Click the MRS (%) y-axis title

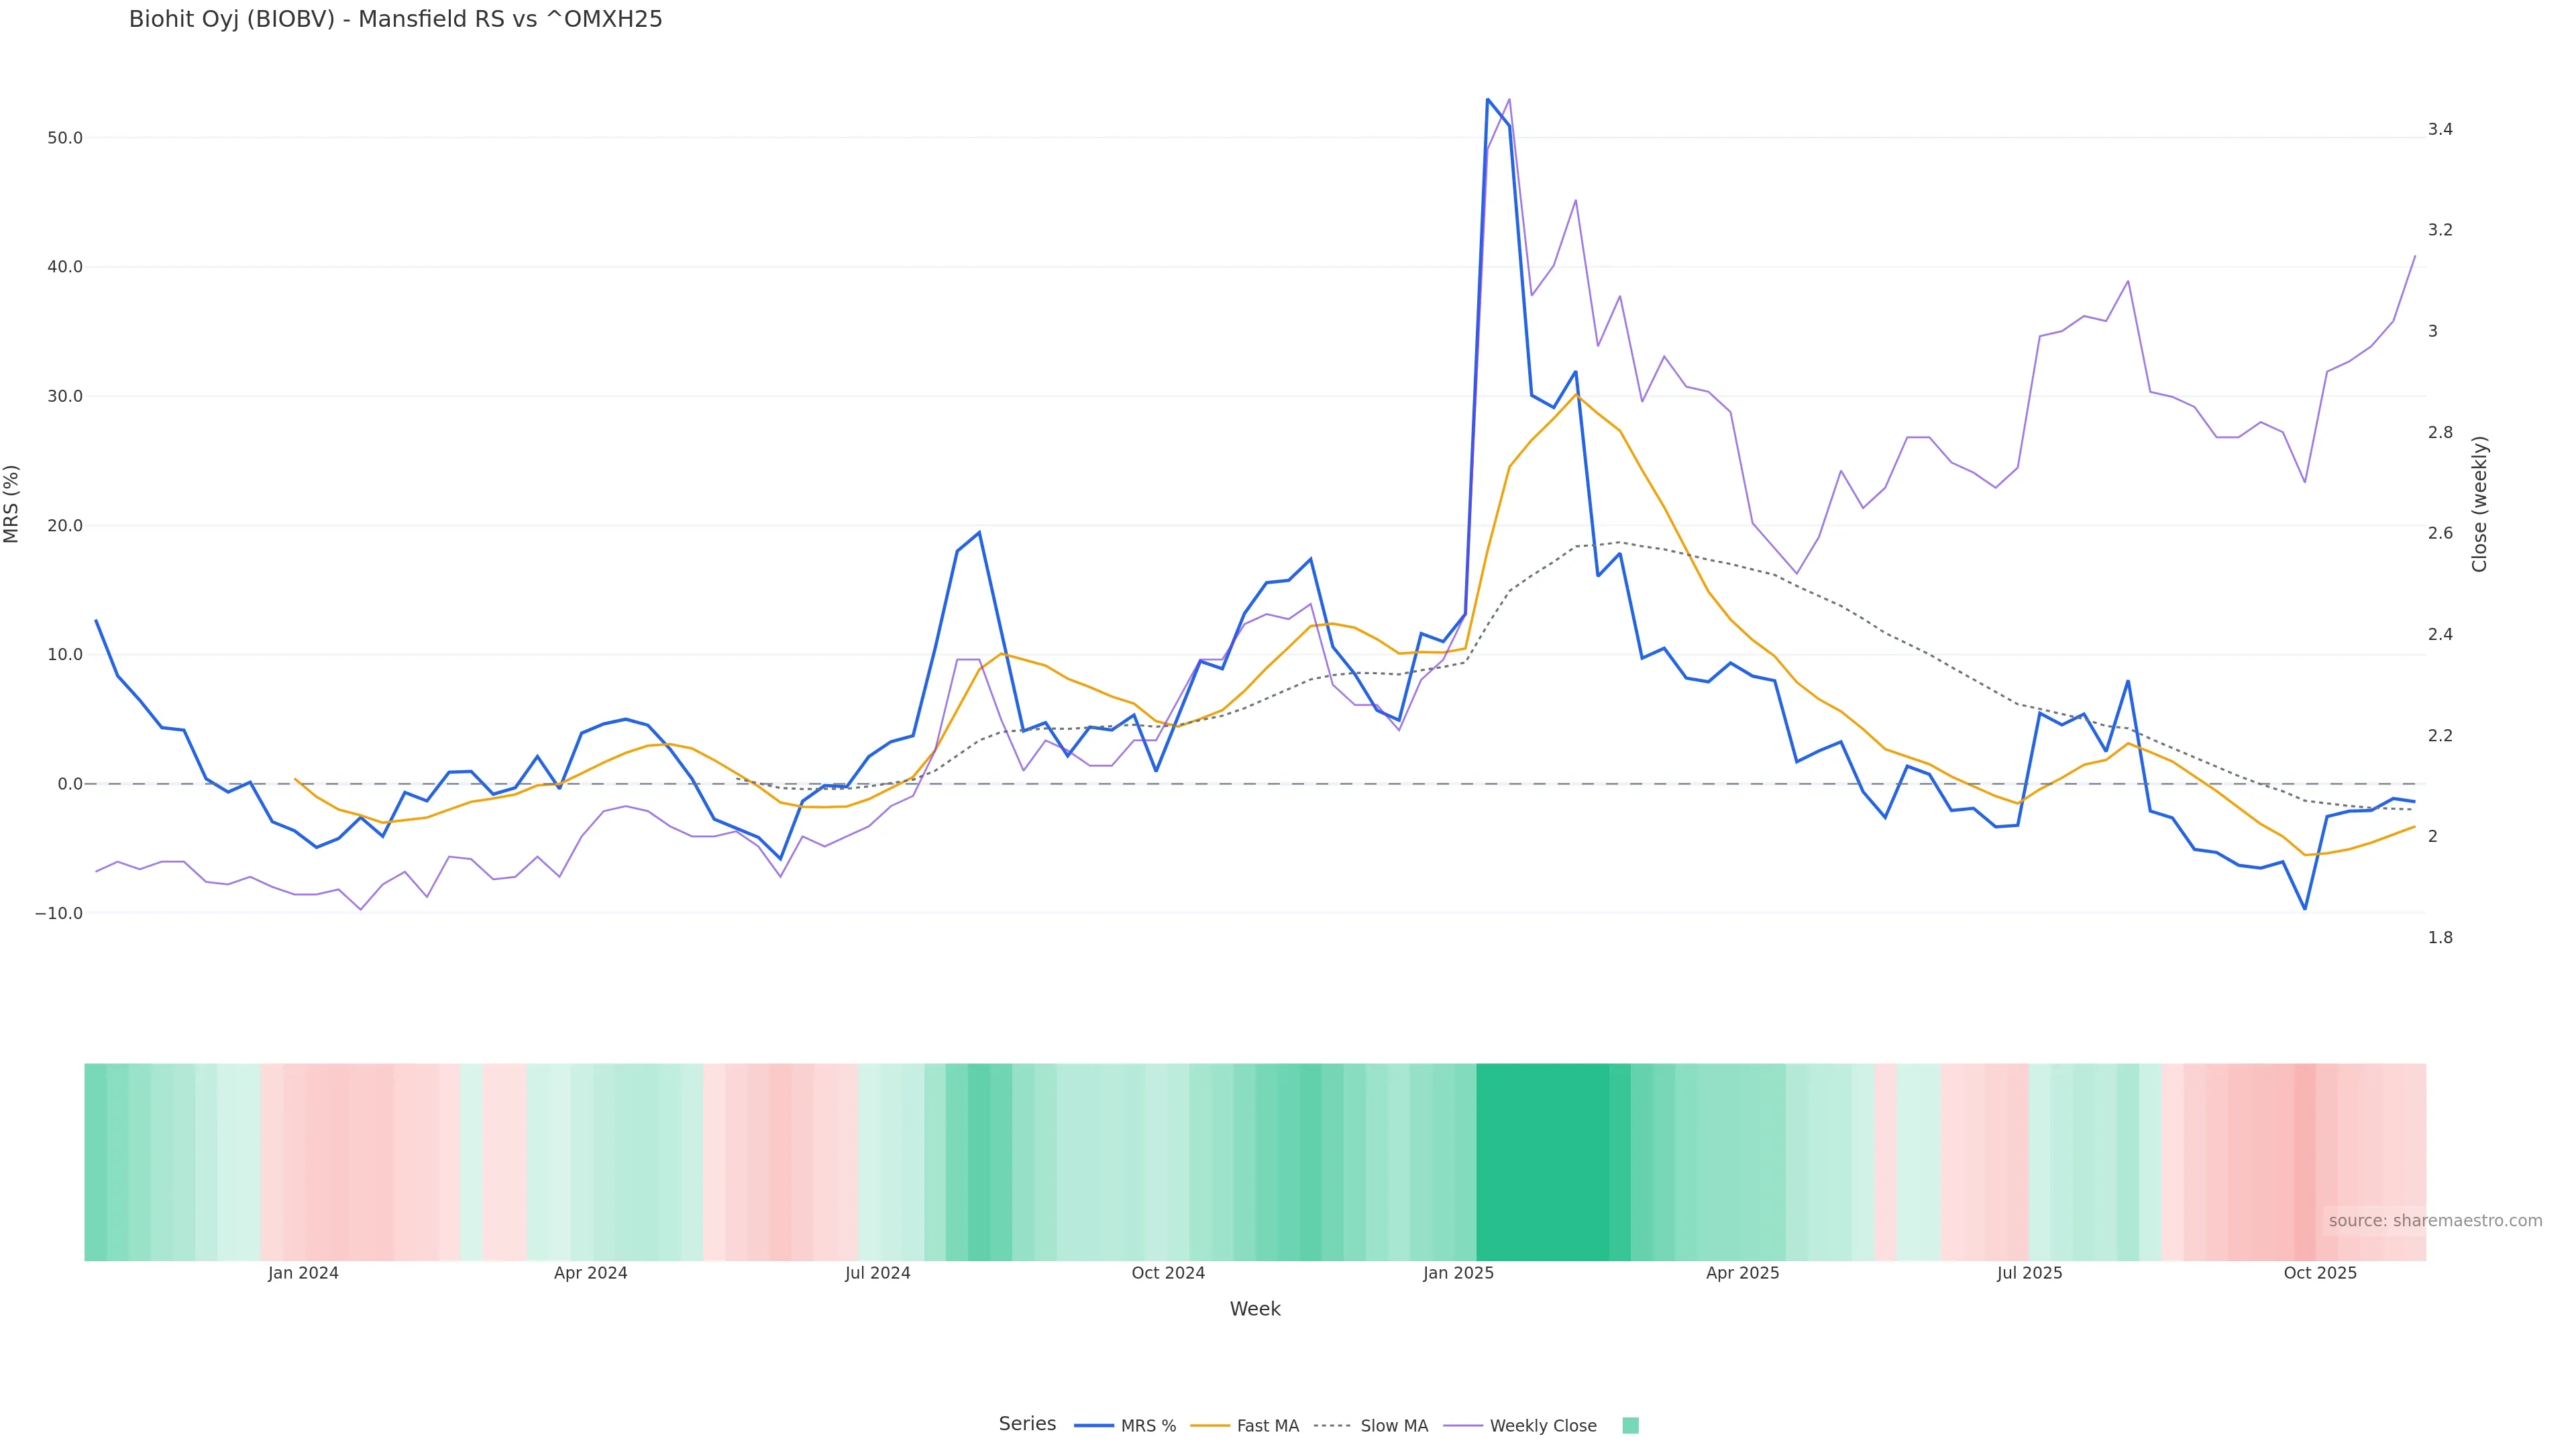pos(12,504)
